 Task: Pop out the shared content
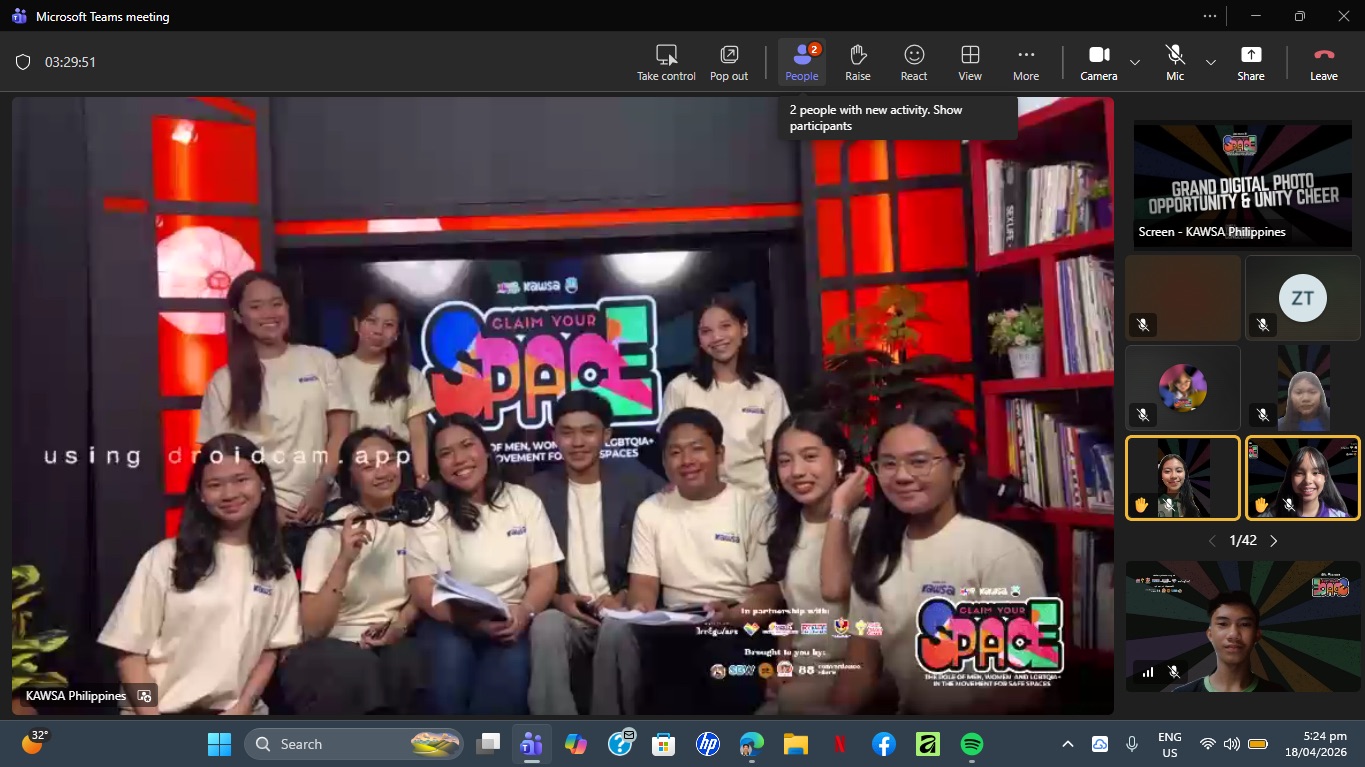coord(729,62)
